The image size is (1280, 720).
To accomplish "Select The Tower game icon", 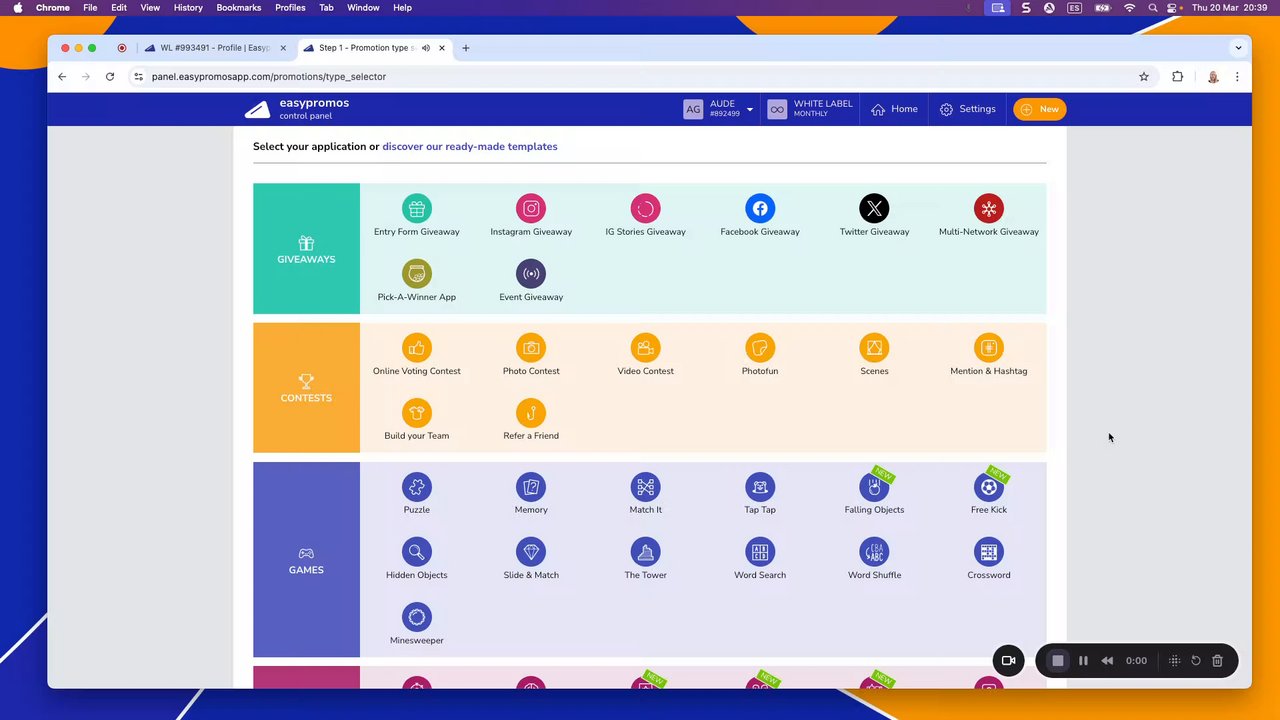I will pos(645,551).
